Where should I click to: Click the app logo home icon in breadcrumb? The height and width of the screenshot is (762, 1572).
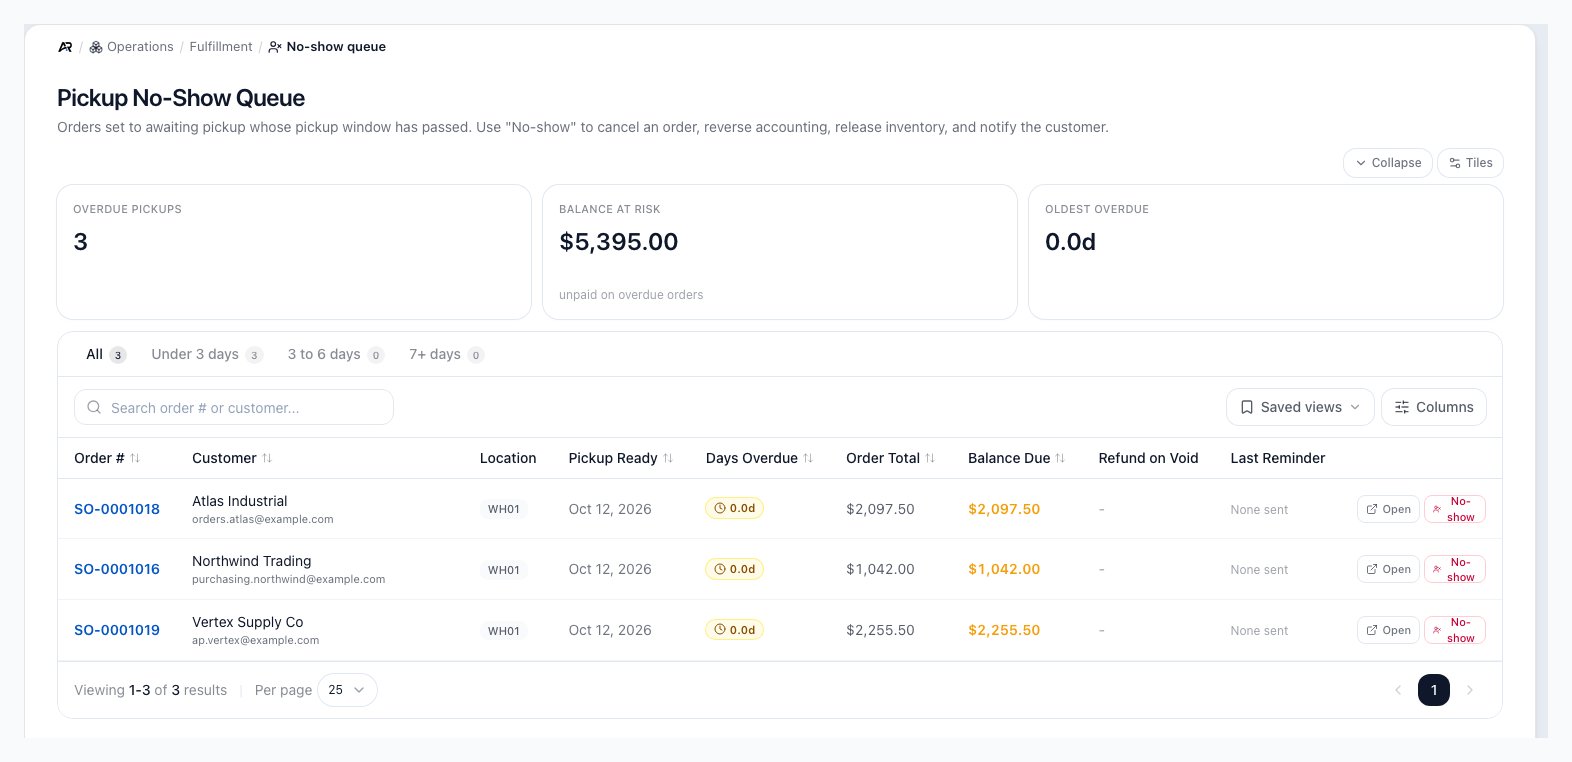(x=65, y=47)
